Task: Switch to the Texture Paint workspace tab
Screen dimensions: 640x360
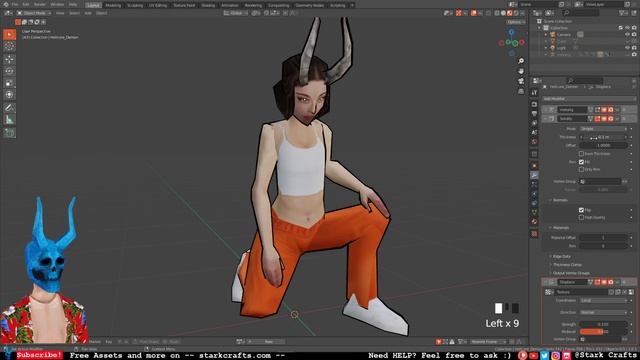Action: click(184, 5)
